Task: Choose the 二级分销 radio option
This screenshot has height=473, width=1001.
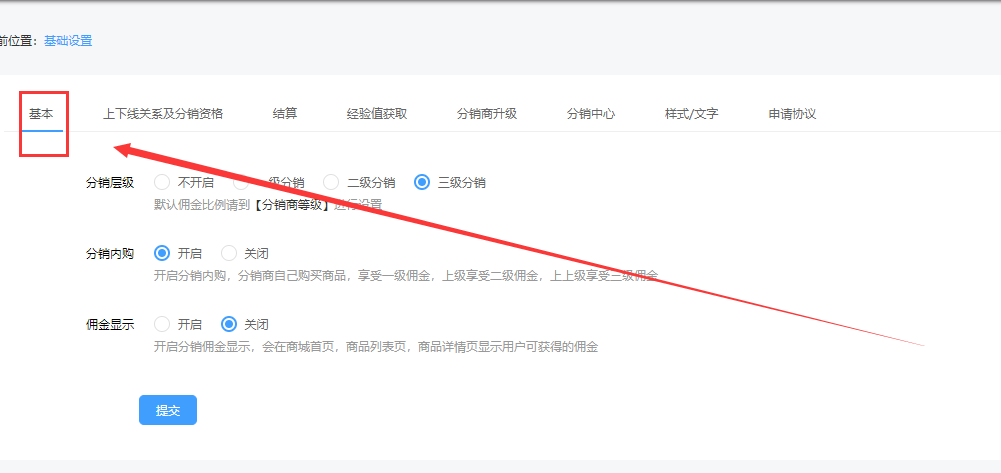Action: tap(331, 182)
